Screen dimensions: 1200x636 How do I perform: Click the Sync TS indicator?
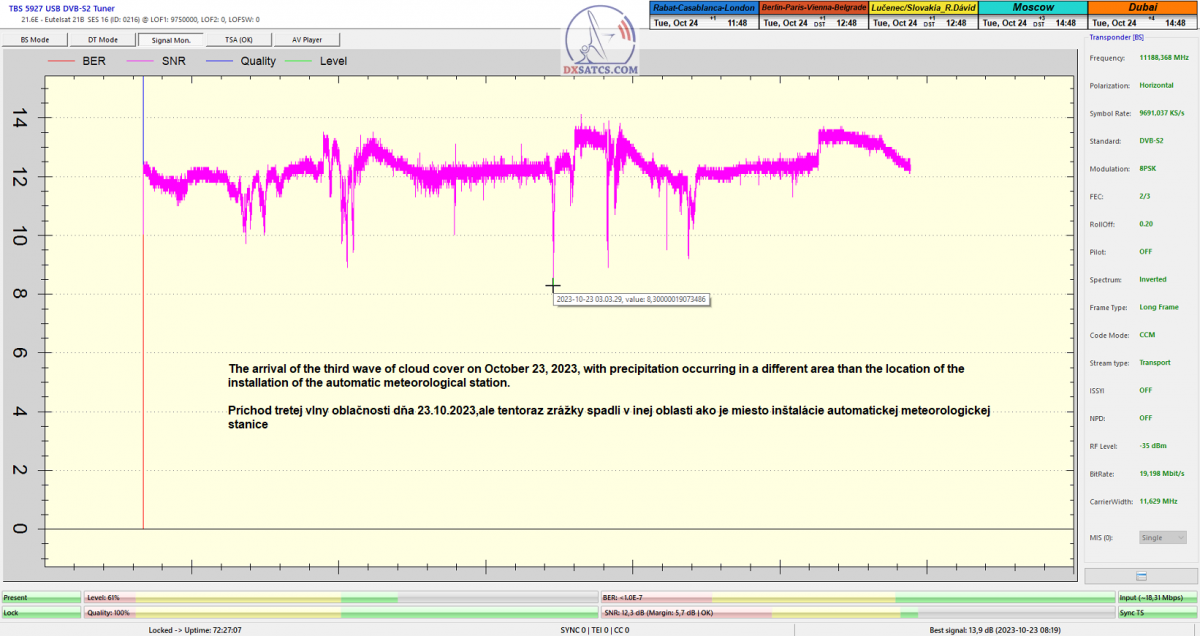pos(1156,612)
